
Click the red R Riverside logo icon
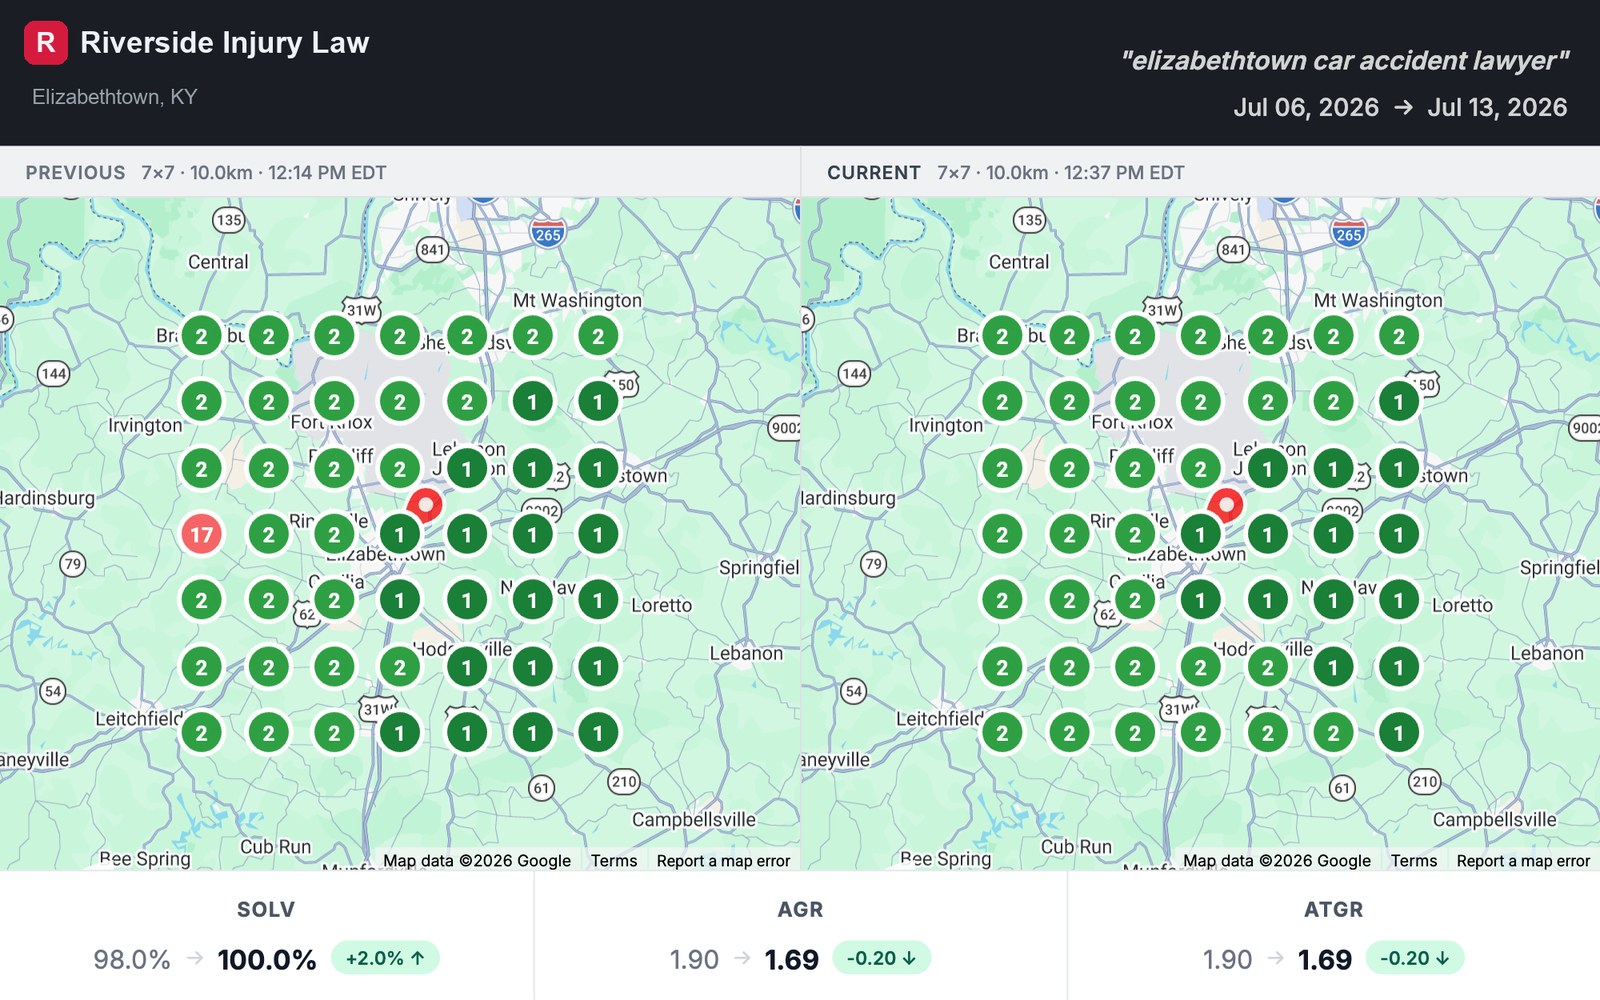[x=46, y=43]
